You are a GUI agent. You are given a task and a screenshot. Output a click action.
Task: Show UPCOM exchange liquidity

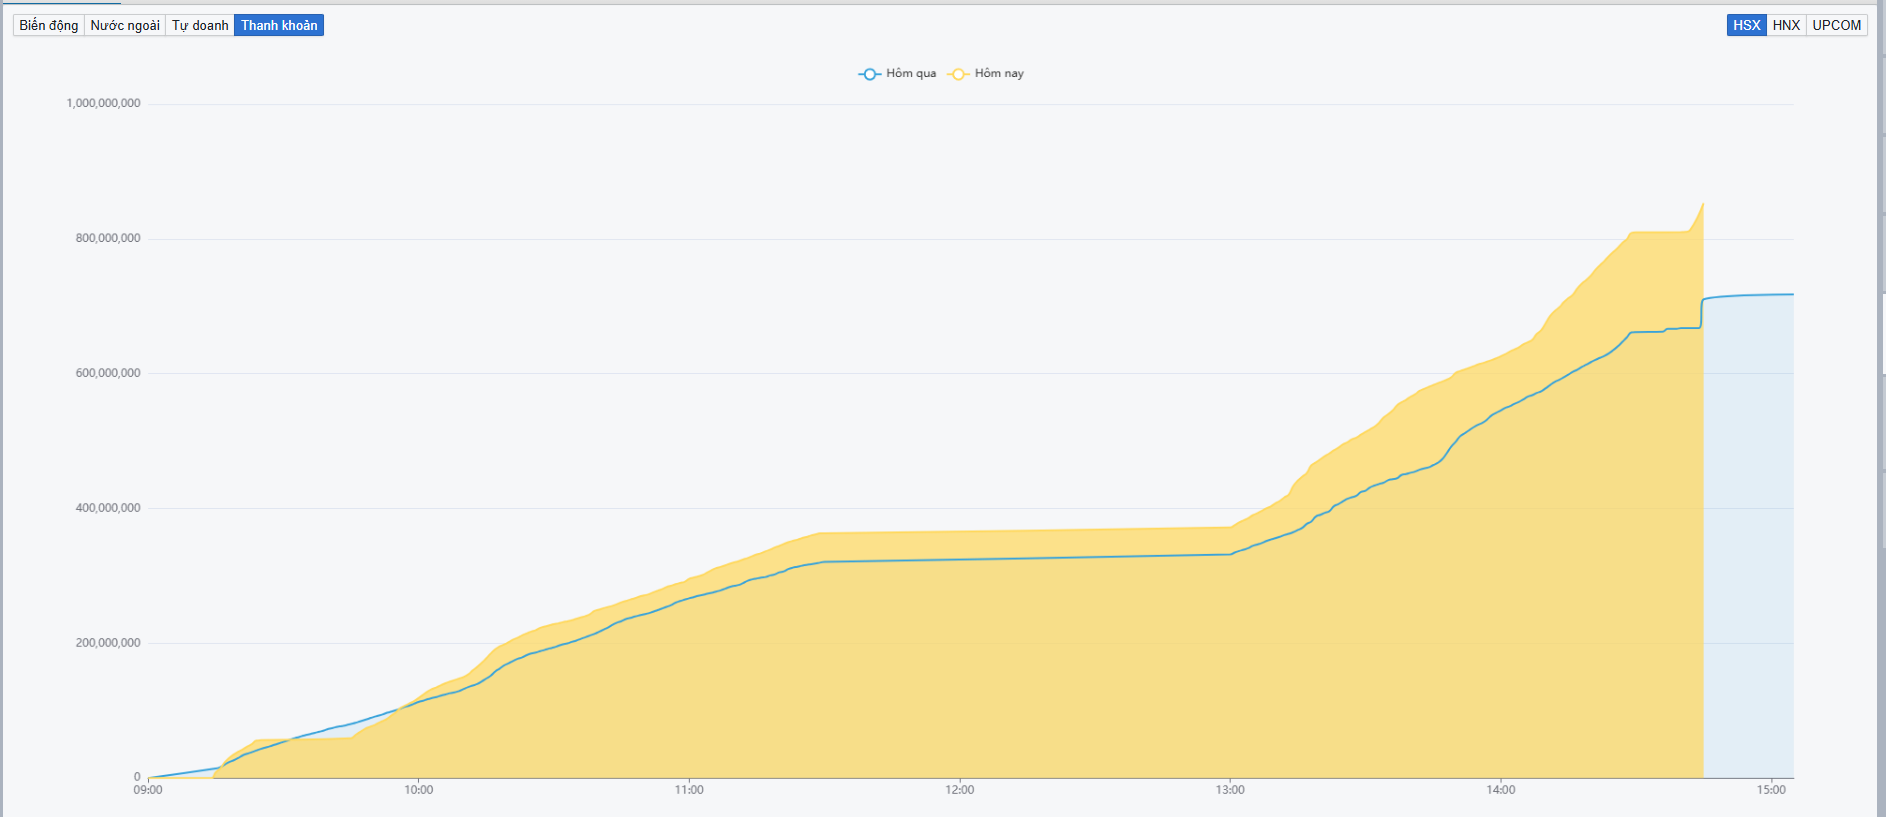(x=1837, y=25)
